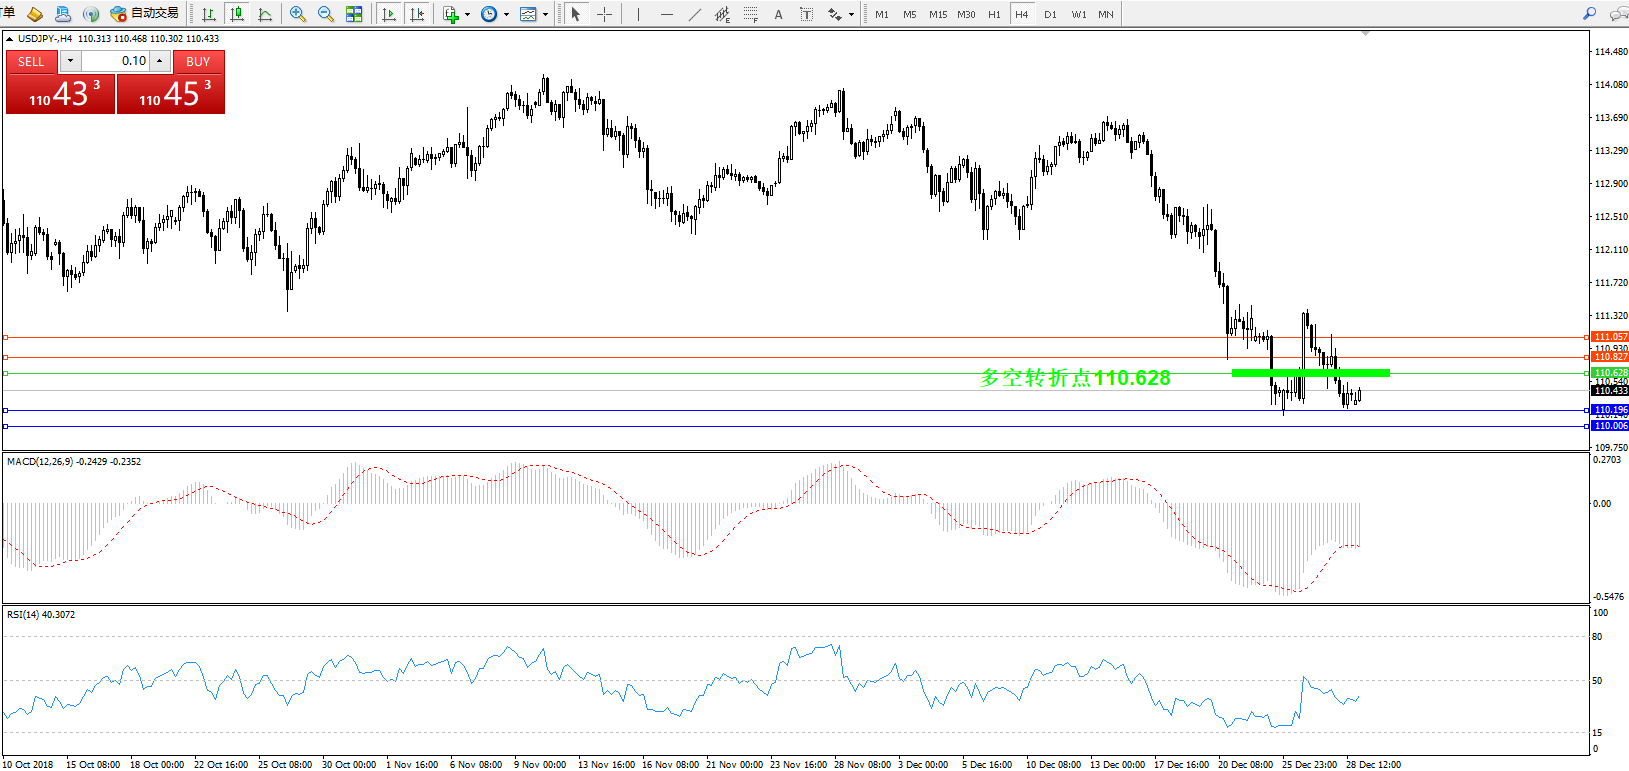
Task: Switch to the D1 timeframe
Action: 1050,14
